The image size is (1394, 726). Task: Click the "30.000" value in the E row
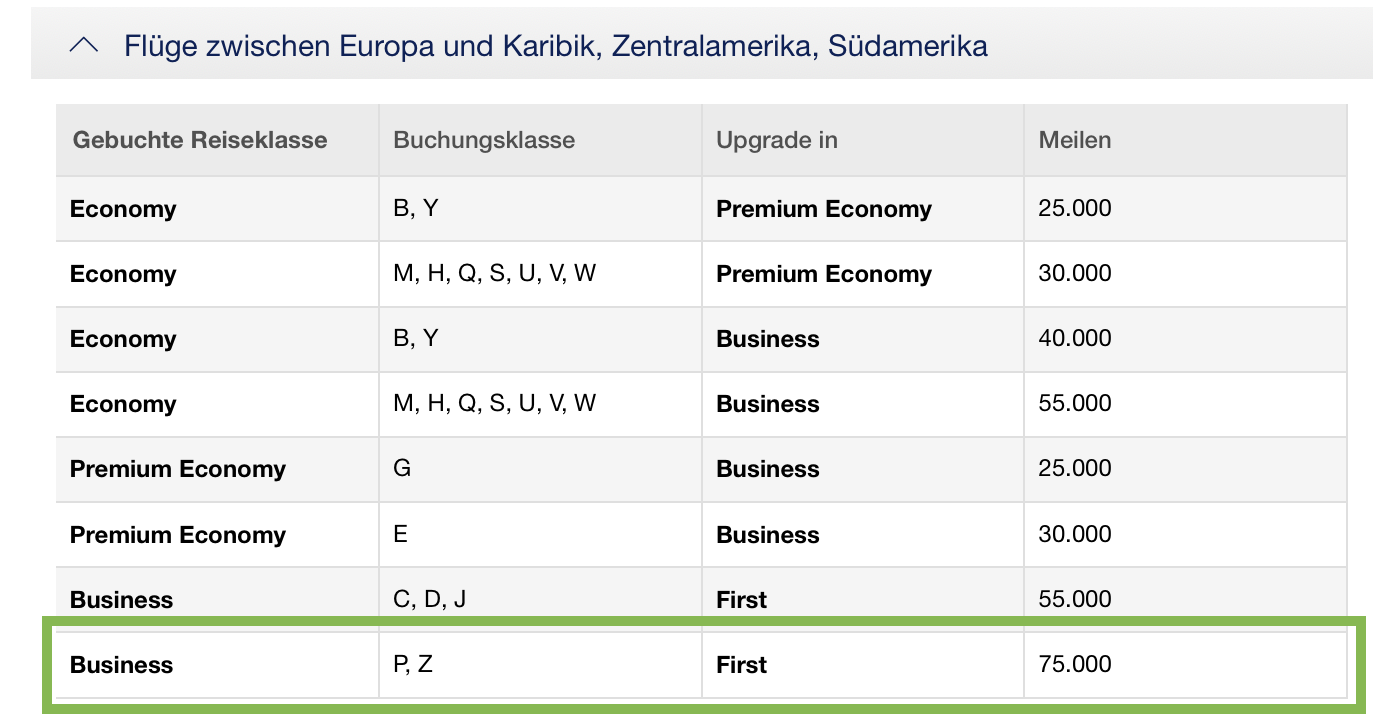pyautogui.click(x=1075, y=534)
